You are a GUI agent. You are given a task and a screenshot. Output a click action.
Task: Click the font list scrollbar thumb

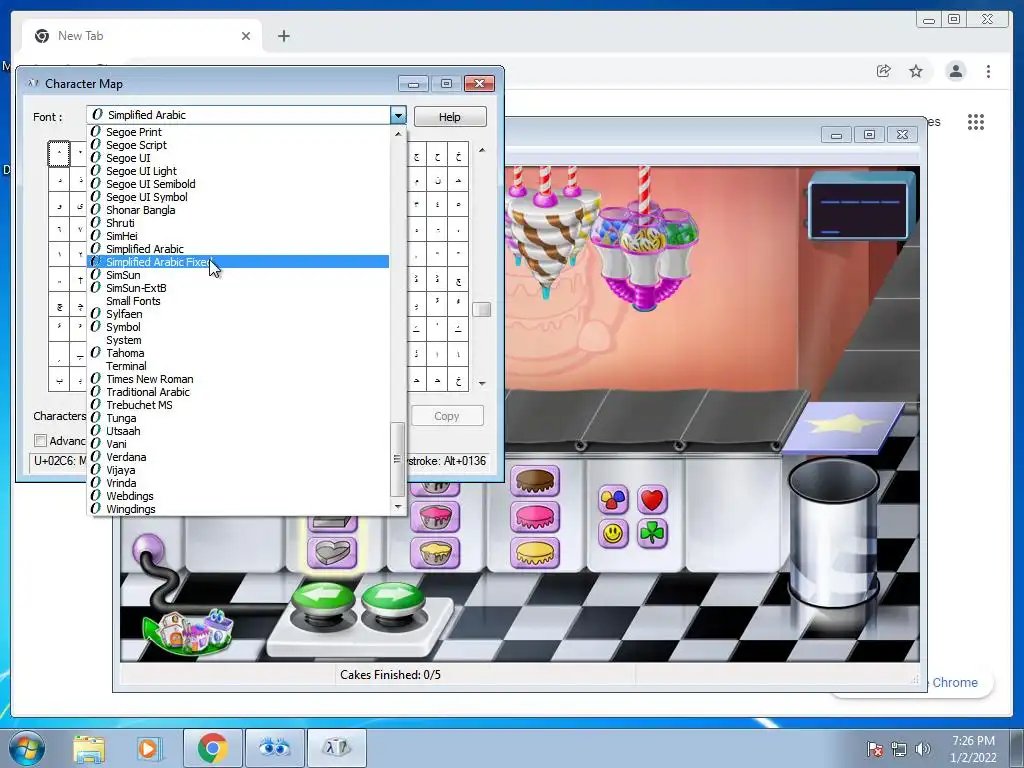click(397, 459)
